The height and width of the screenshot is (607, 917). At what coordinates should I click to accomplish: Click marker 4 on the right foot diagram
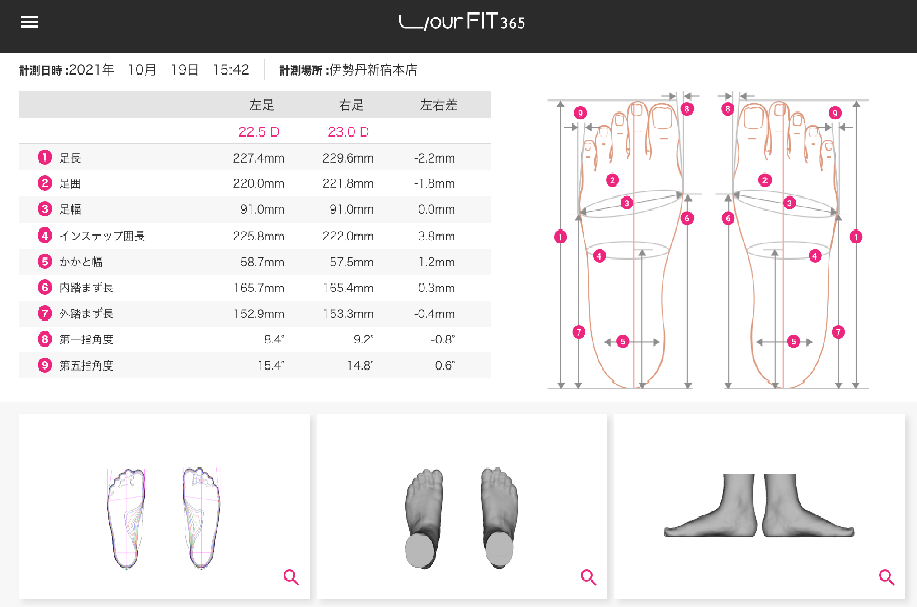tap(815, 256)
